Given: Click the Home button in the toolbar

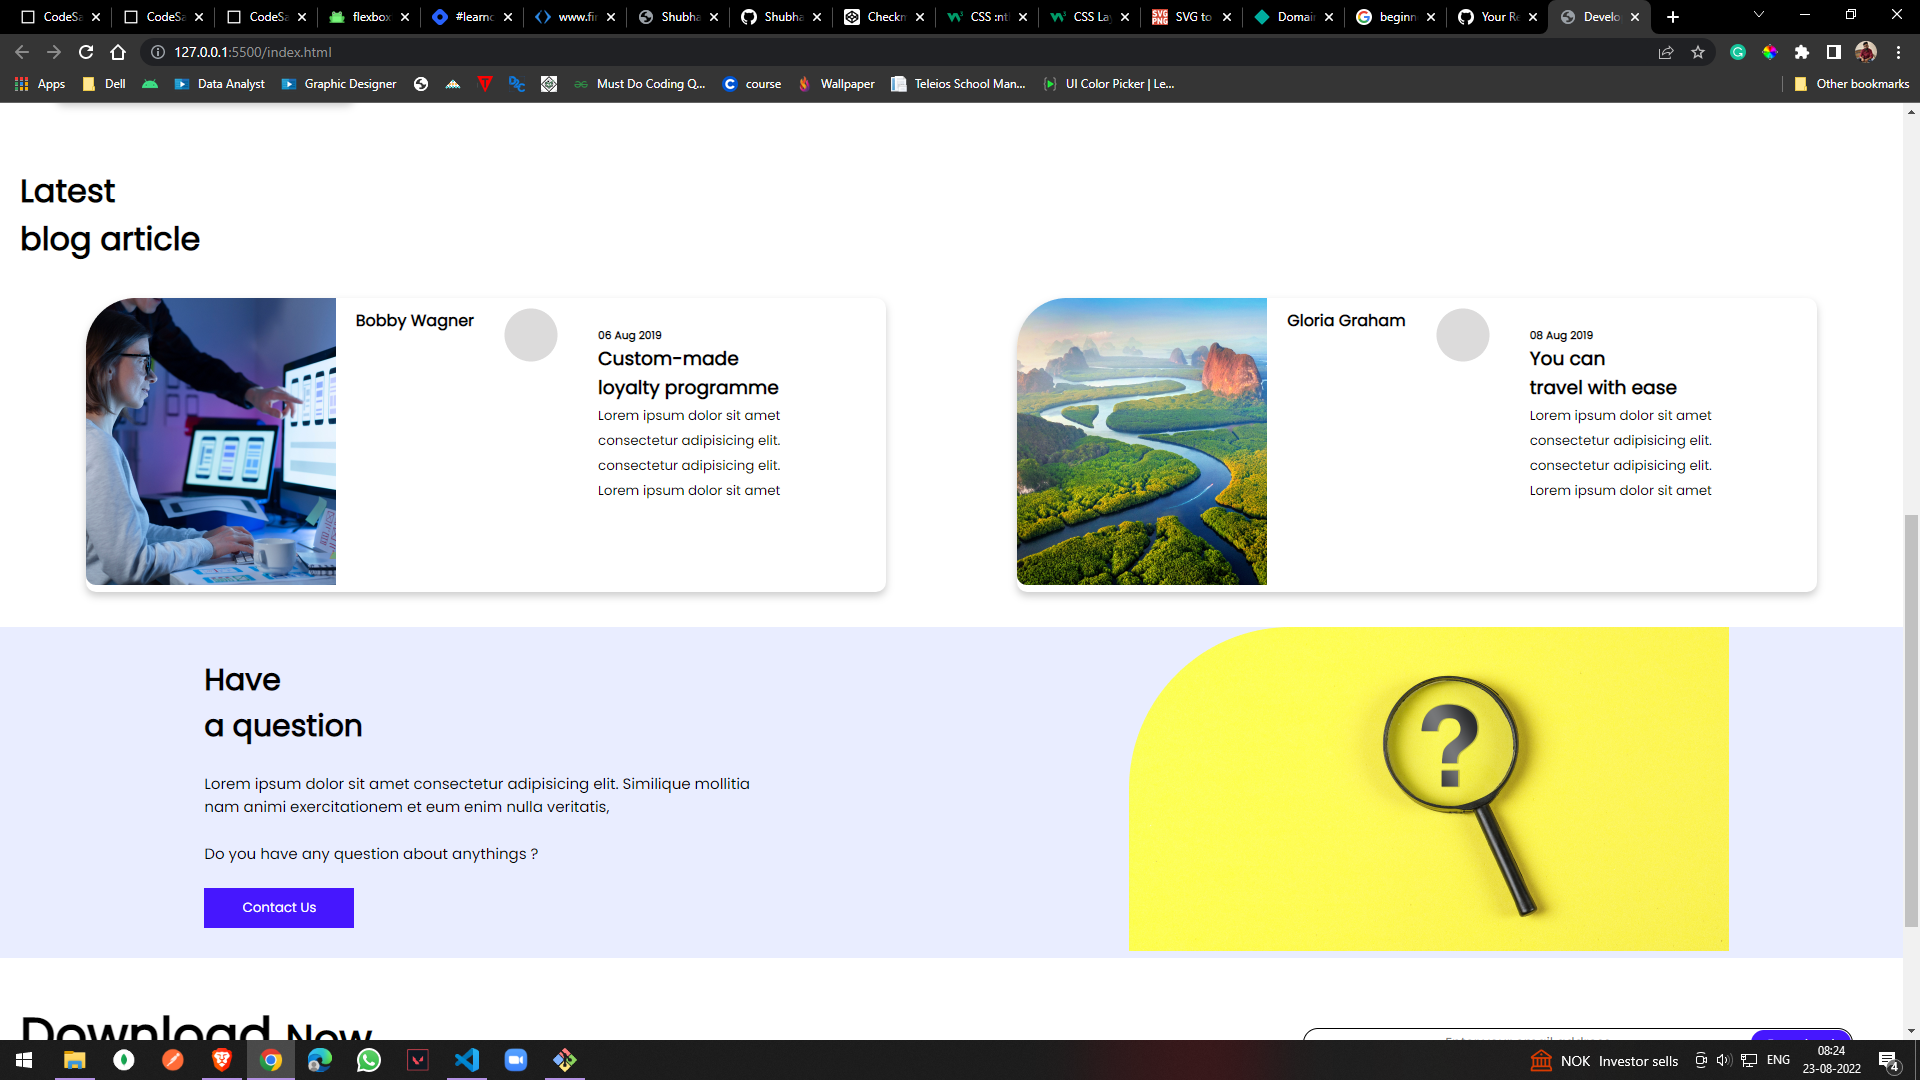Looking at the screenshot, I should coord(118,52).
